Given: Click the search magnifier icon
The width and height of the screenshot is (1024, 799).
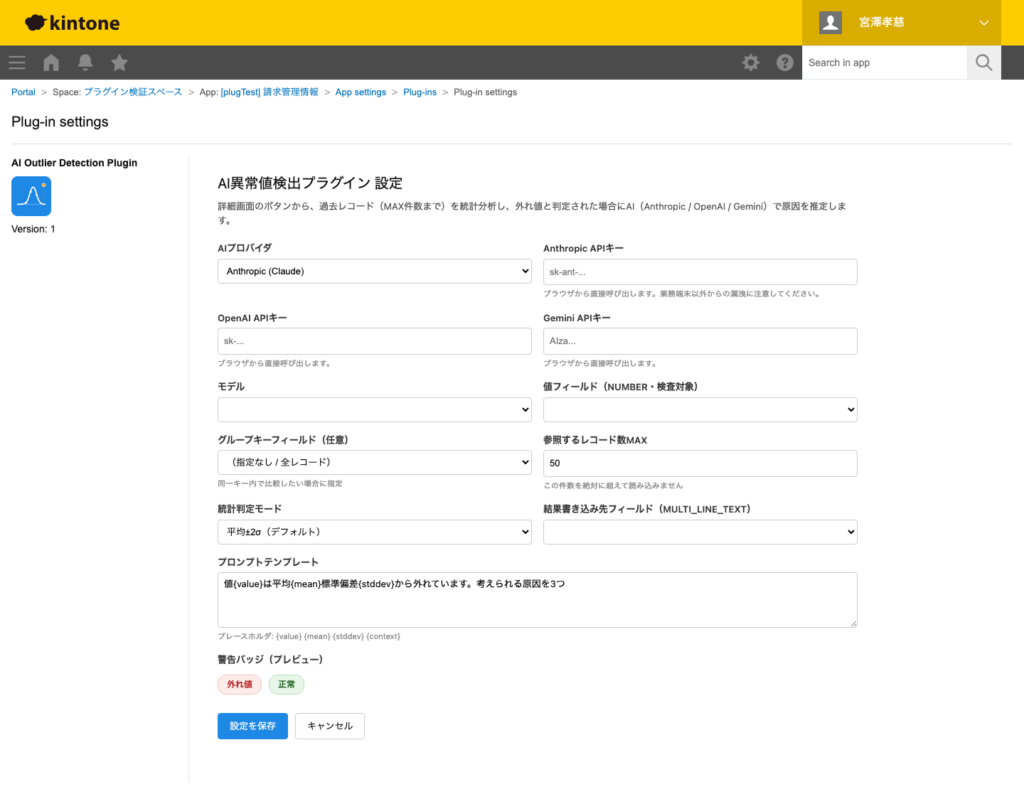Looking at the screenshot, I should [983, 62].
